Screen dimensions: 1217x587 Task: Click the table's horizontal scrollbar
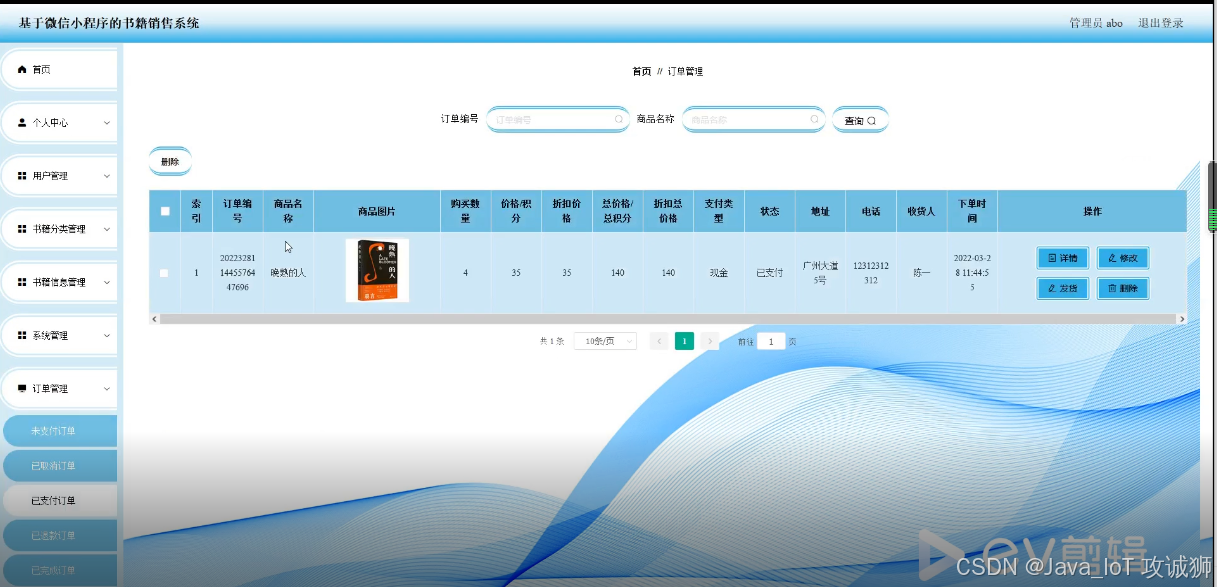click(x=668, y=319)
